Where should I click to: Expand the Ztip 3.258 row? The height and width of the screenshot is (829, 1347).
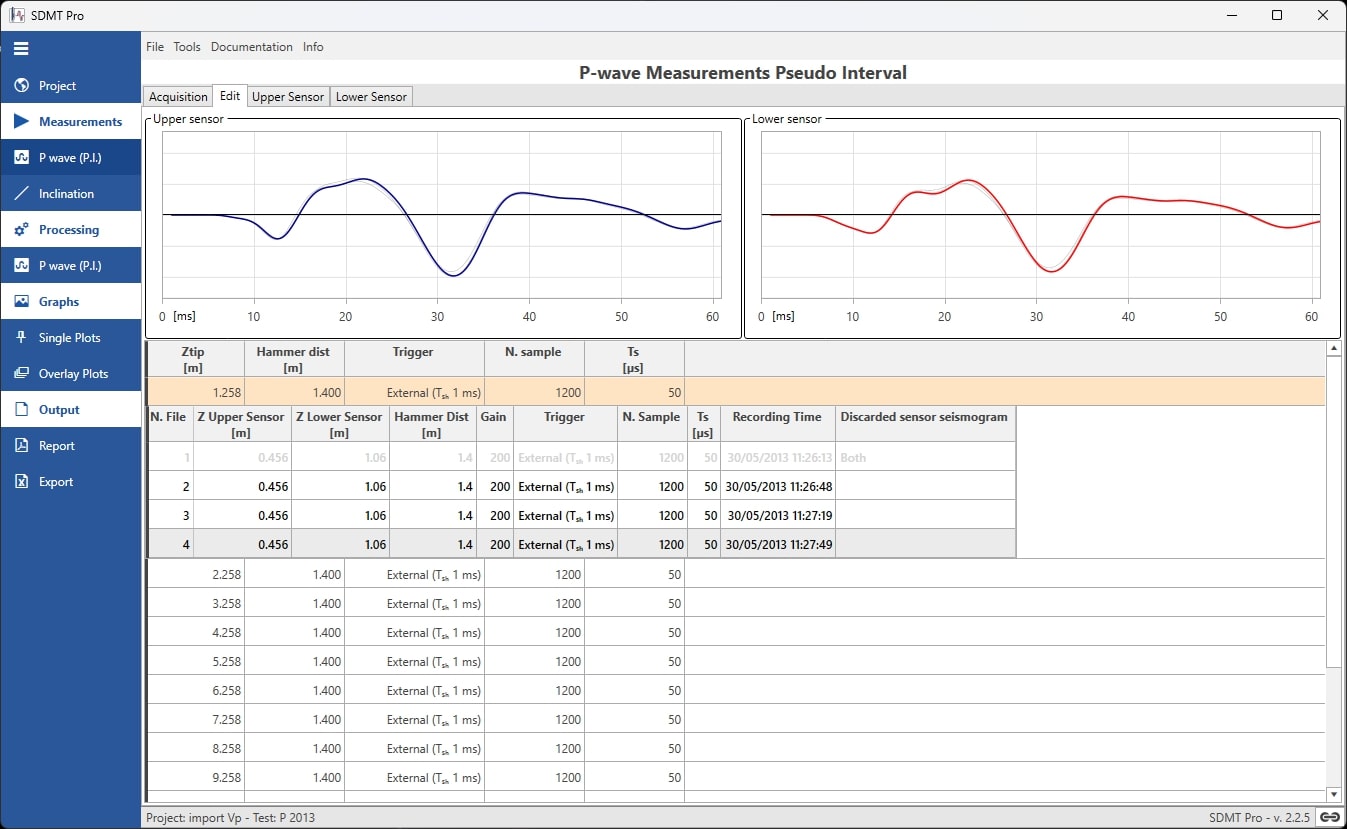pos(736,604)
